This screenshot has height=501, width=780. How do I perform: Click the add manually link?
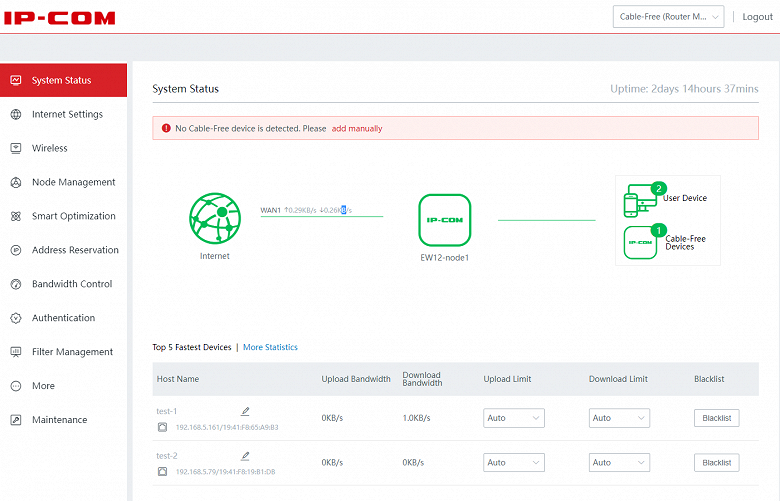(x=357, y=128)
